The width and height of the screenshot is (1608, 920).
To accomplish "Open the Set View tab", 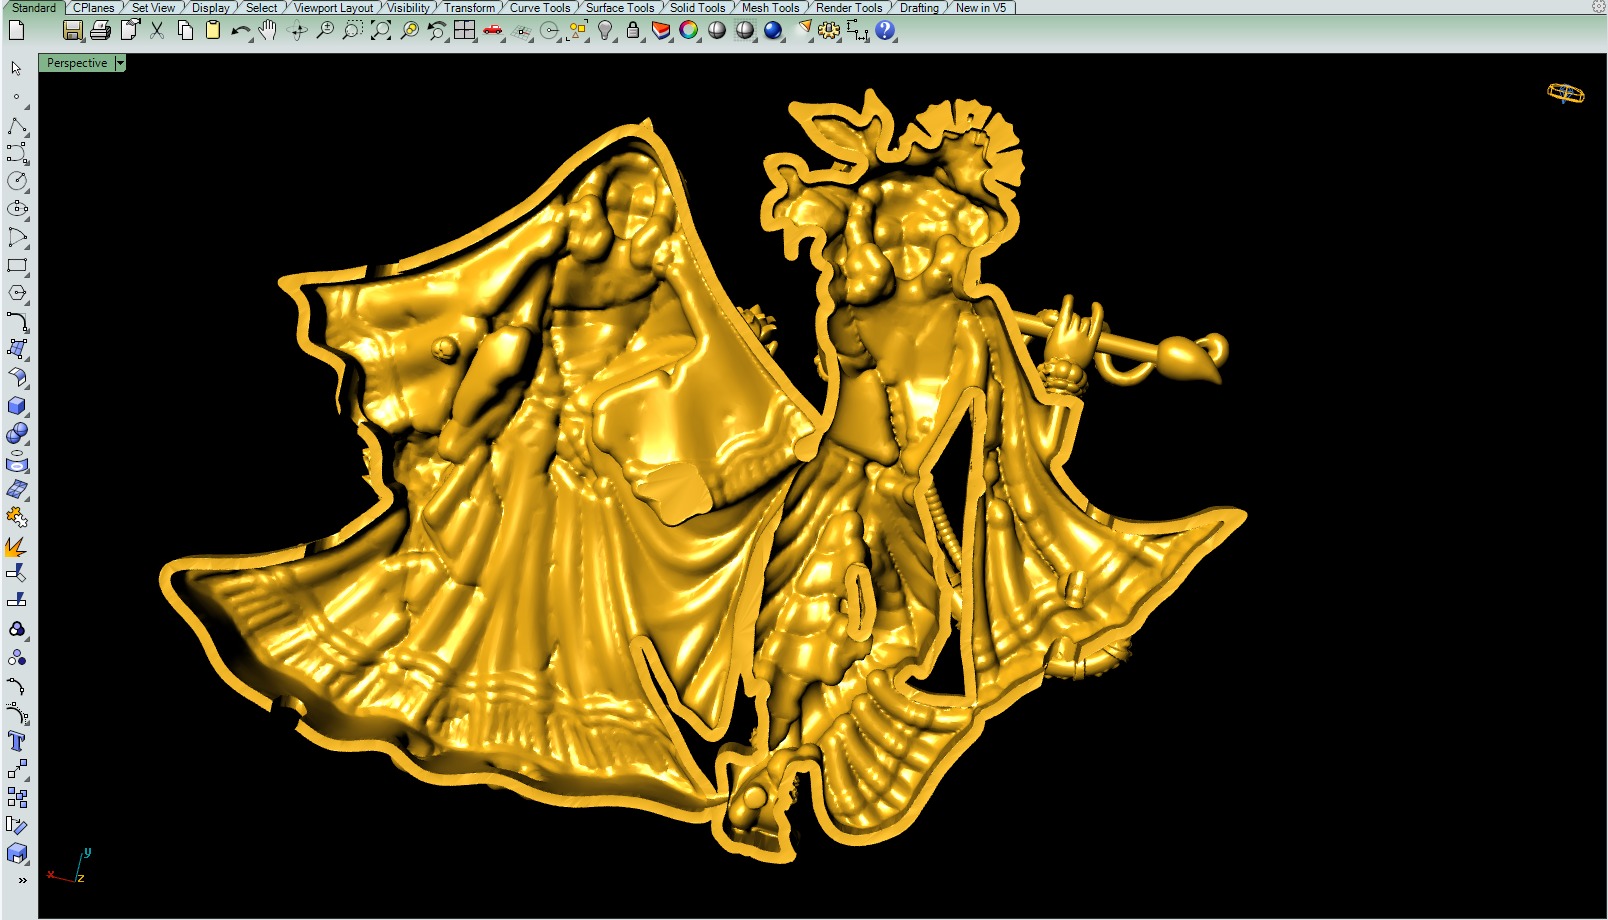I will 153,7.
